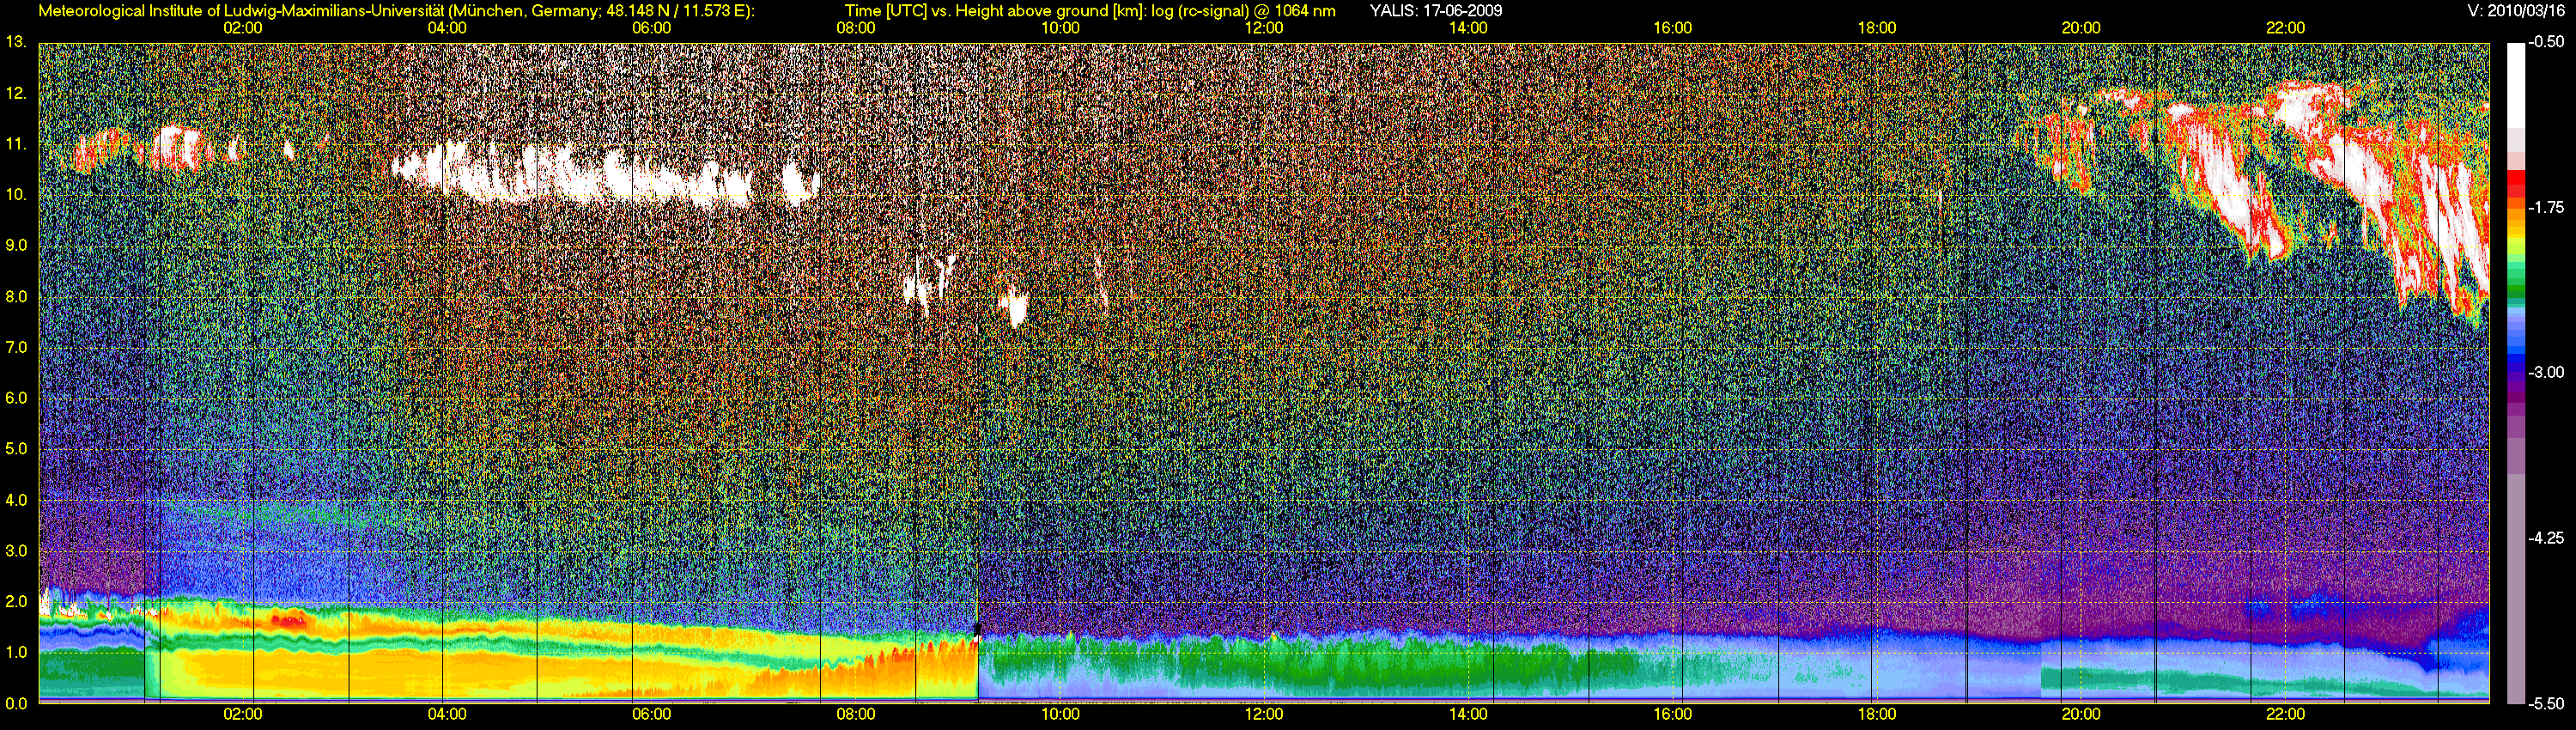This screenshot has width=2576, height=730.
Task: Click the 22:00 label on the top time axis
Action: [2285, 28]
